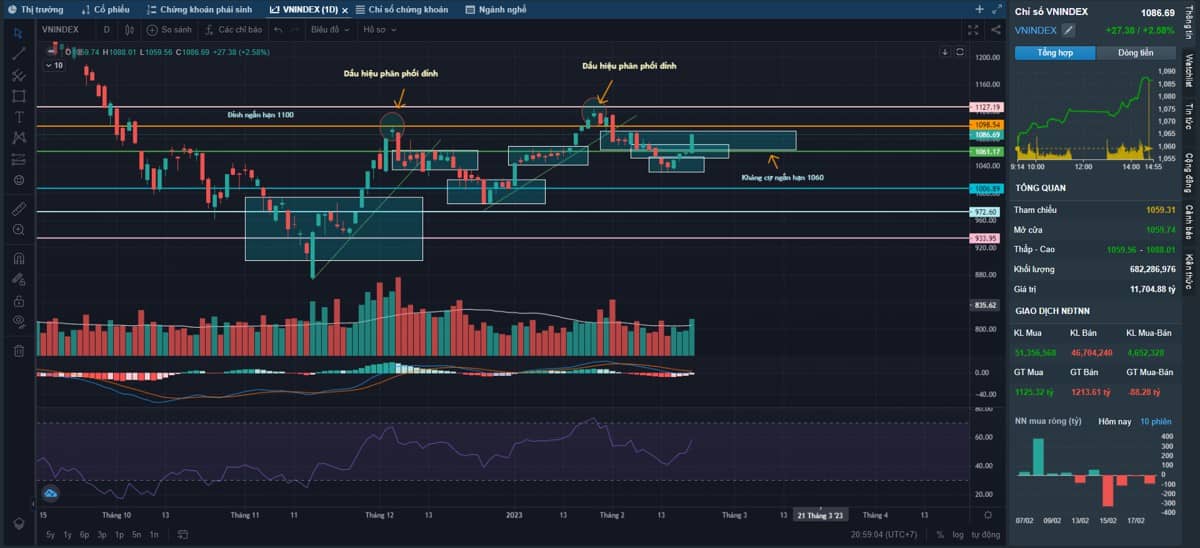Toggle magnet mode for drawings

click(18, 258)
